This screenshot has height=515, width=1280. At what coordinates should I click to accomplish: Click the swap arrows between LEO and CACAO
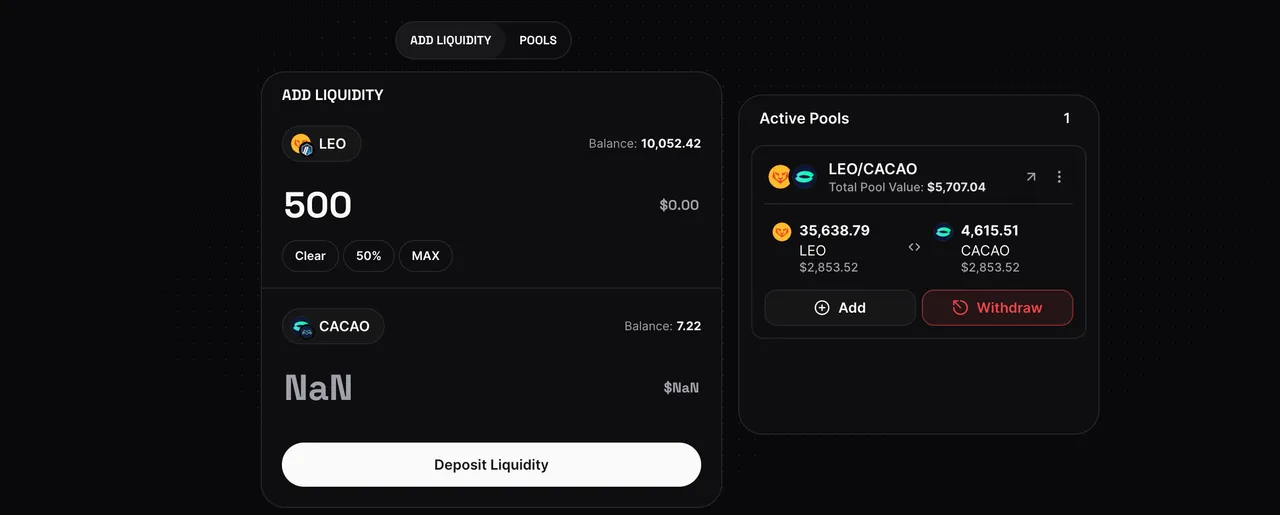click(x=914, y=247)
